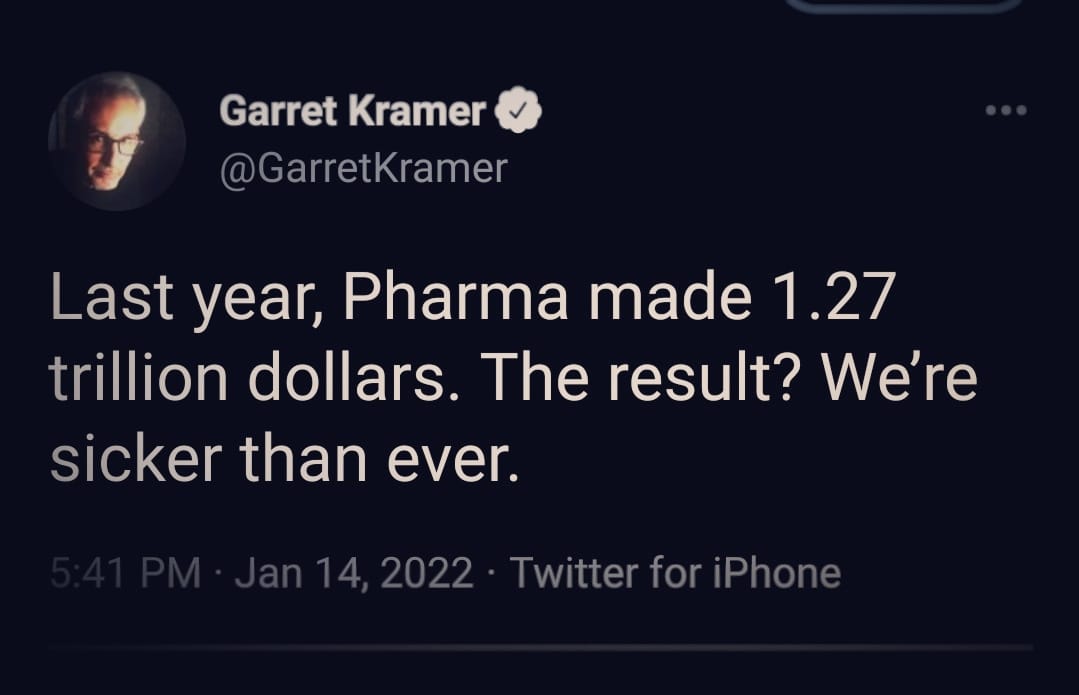Click the 5:41 PM timestamp

(125, 573)
